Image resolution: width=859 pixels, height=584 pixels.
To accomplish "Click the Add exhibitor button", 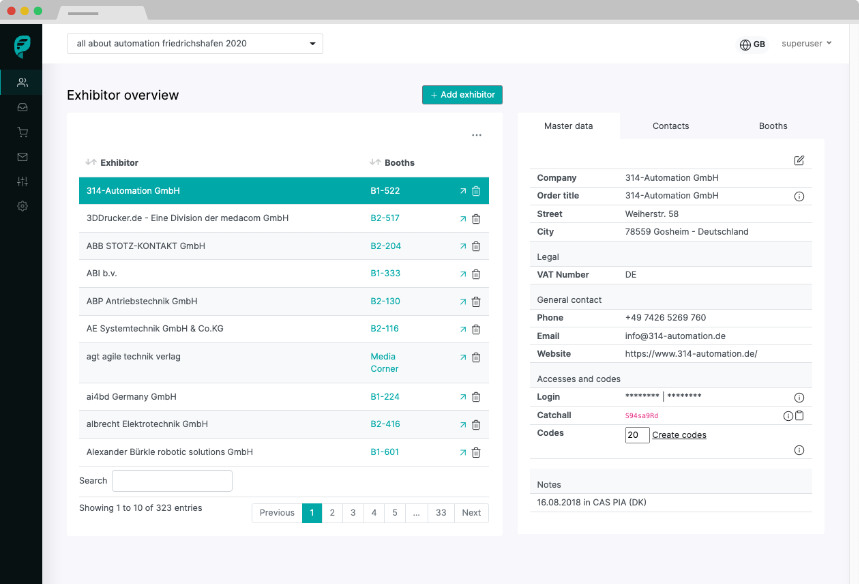I will pyautogui.click(x=462, y=95).
